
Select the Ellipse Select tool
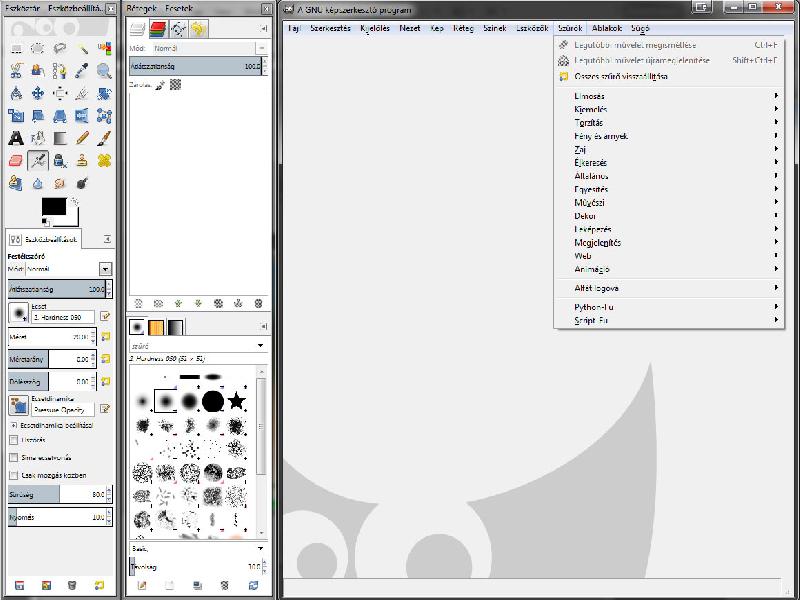pos(38,49)
